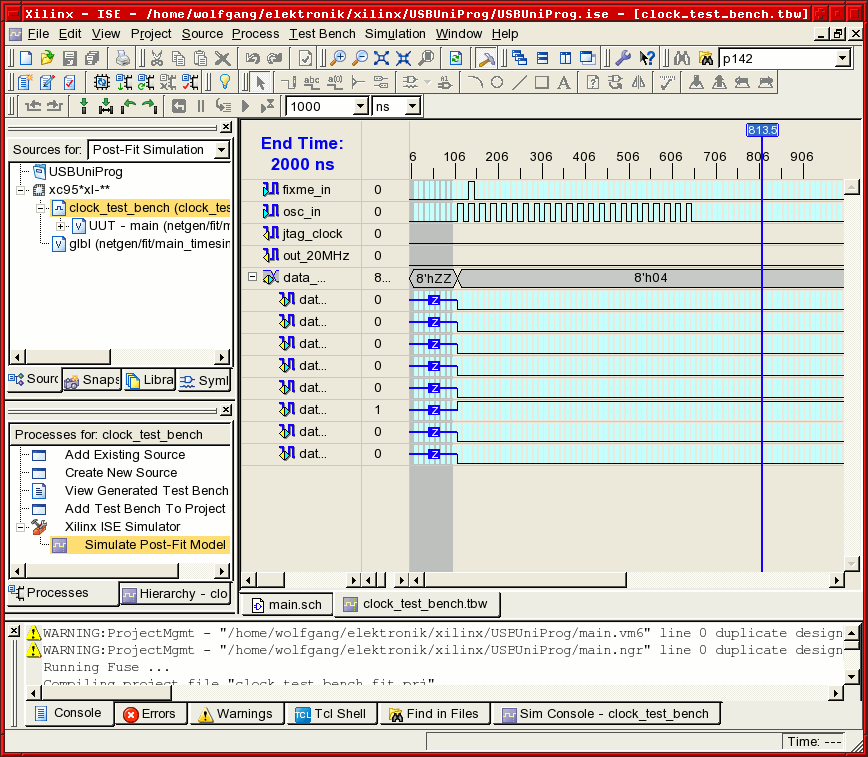Open a file using the folder icon
The width and height of the screenshot is (868, 757).
click(48, 58)
